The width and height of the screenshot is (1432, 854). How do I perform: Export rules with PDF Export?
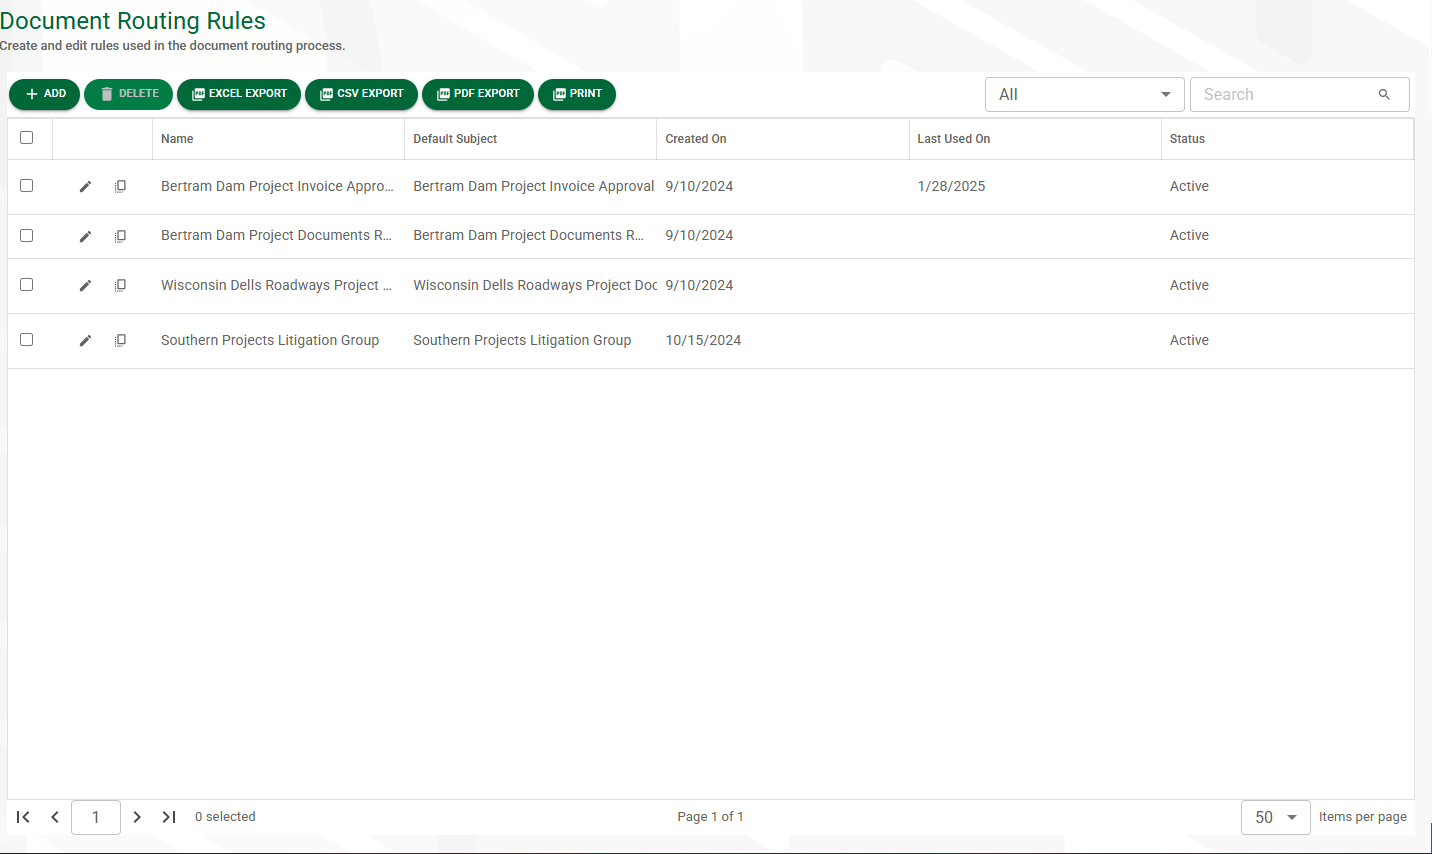tap(478, 94)
